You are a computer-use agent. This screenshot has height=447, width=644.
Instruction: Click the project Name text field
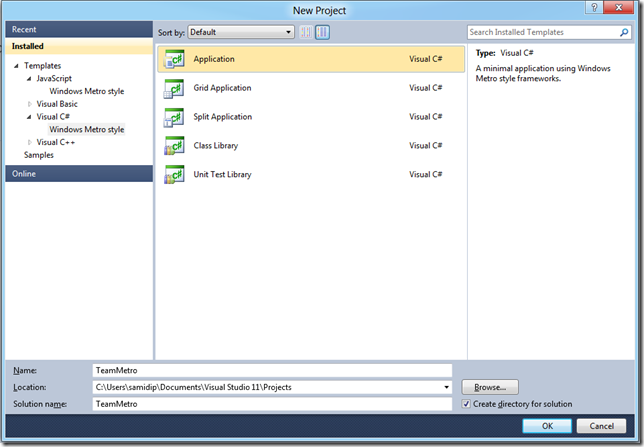pos(271,370)
